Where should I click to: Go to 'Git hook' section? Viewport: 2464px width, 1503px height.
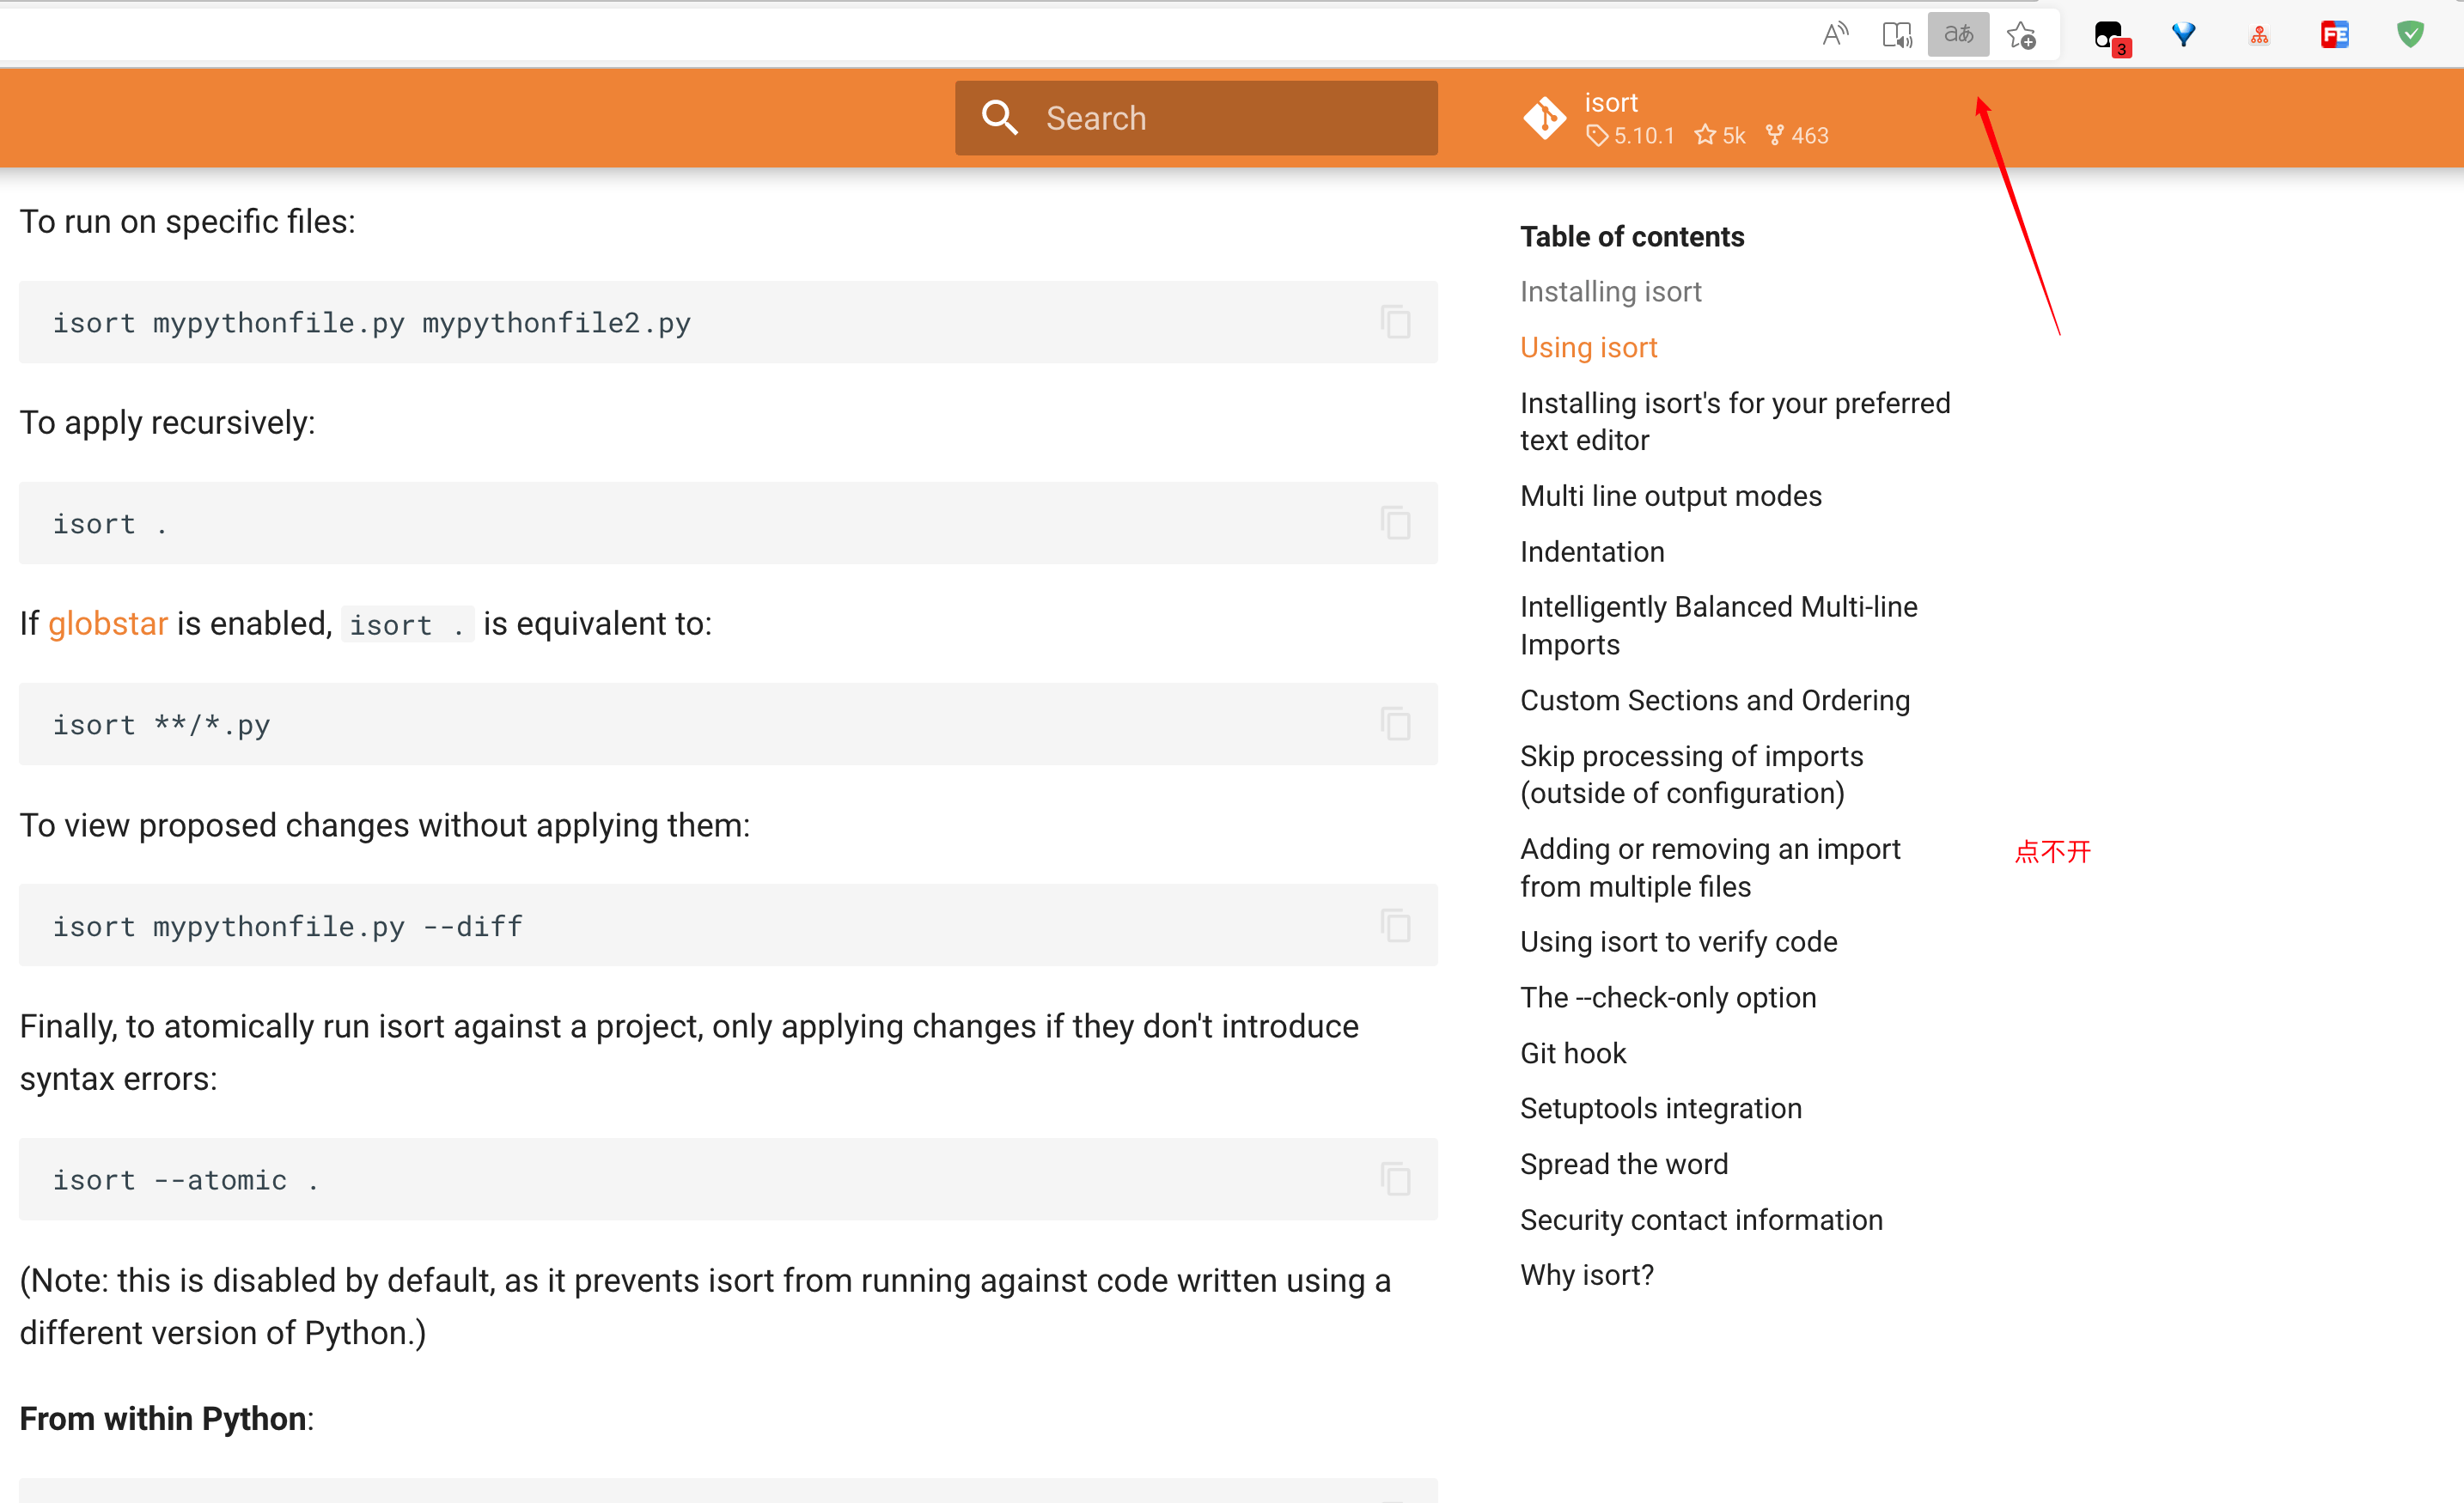point(1573,1054)
